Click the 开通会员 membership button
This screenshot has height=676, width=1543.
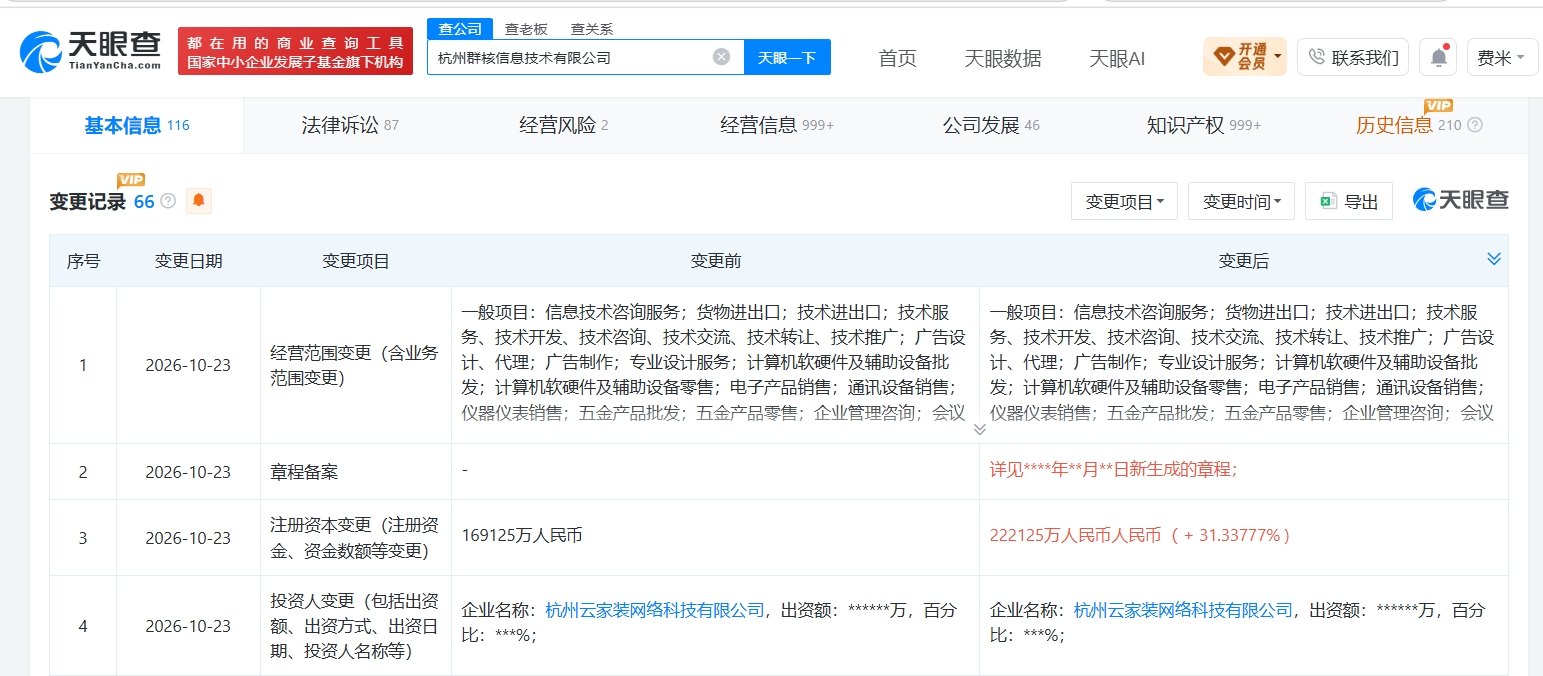[1245, 57]
